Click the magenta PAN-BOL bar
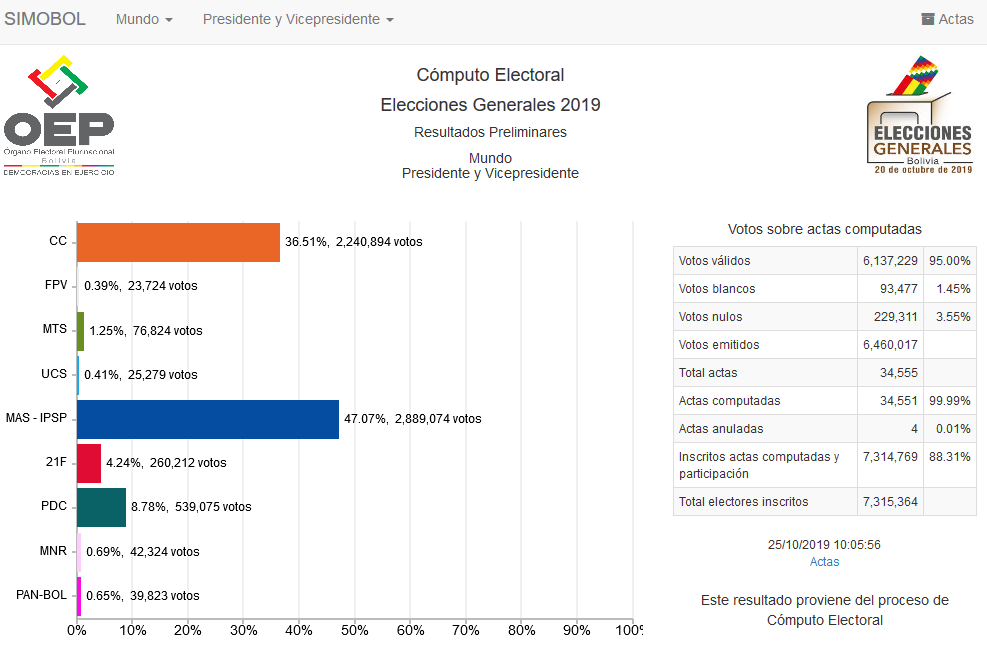This screenshot has height=657, width=987. tap(79, 595)
